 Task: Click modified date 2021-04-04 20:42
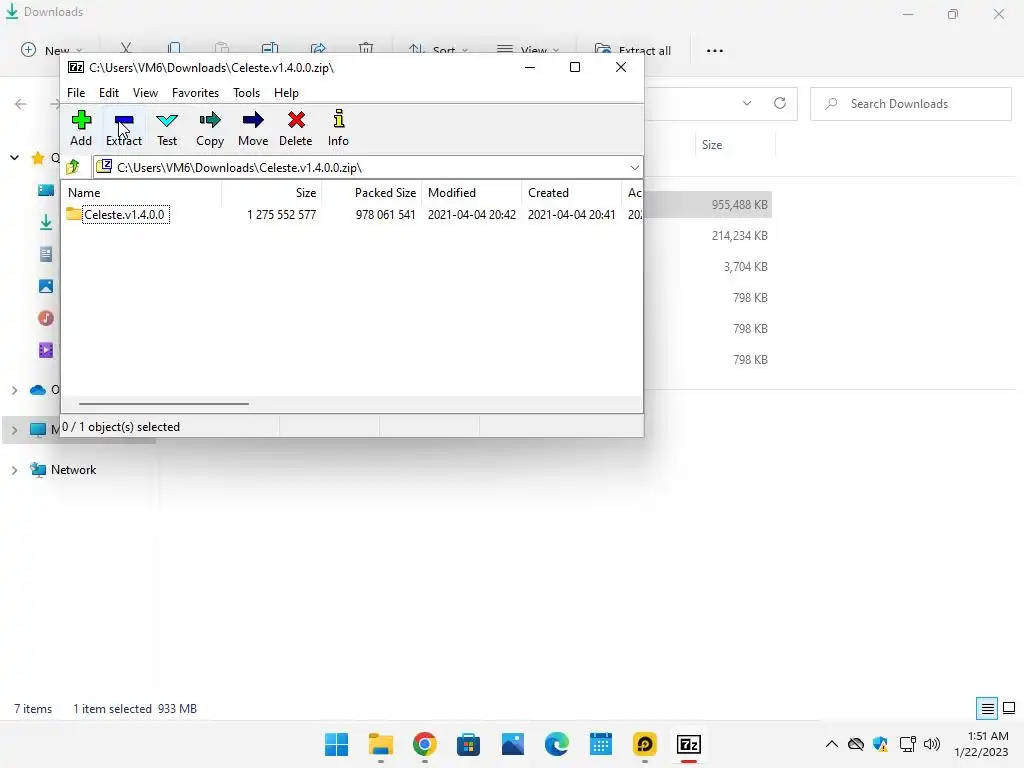[x=472, y=215]
